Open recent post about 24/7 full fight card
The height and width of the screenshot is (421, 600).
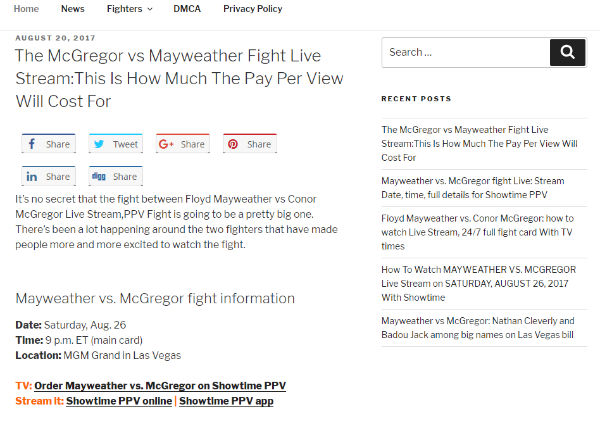tap(478, 232)
